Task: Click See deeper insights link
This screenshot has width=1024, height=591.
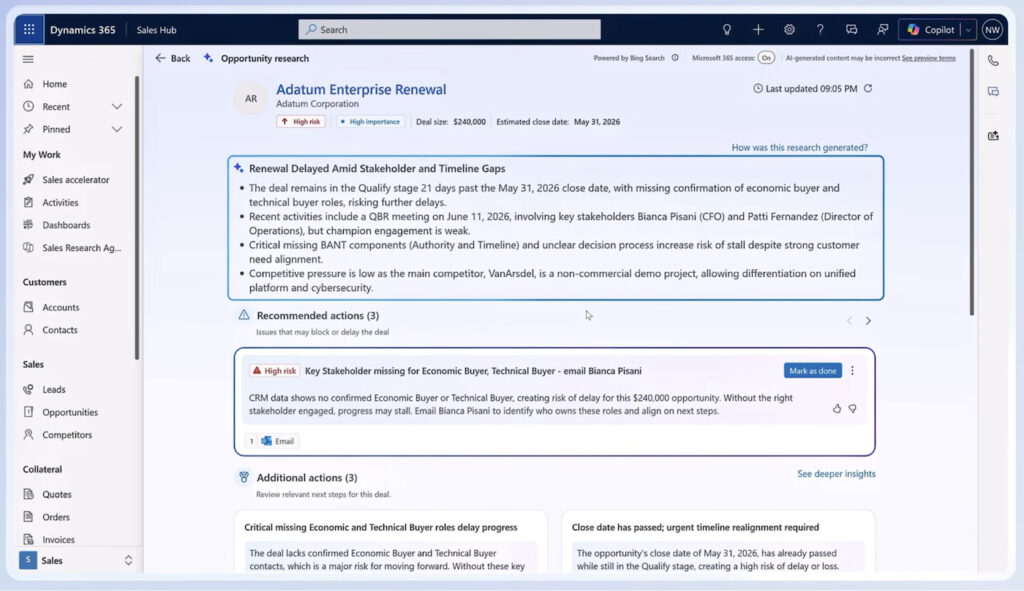Action: (x=836, y=473)
